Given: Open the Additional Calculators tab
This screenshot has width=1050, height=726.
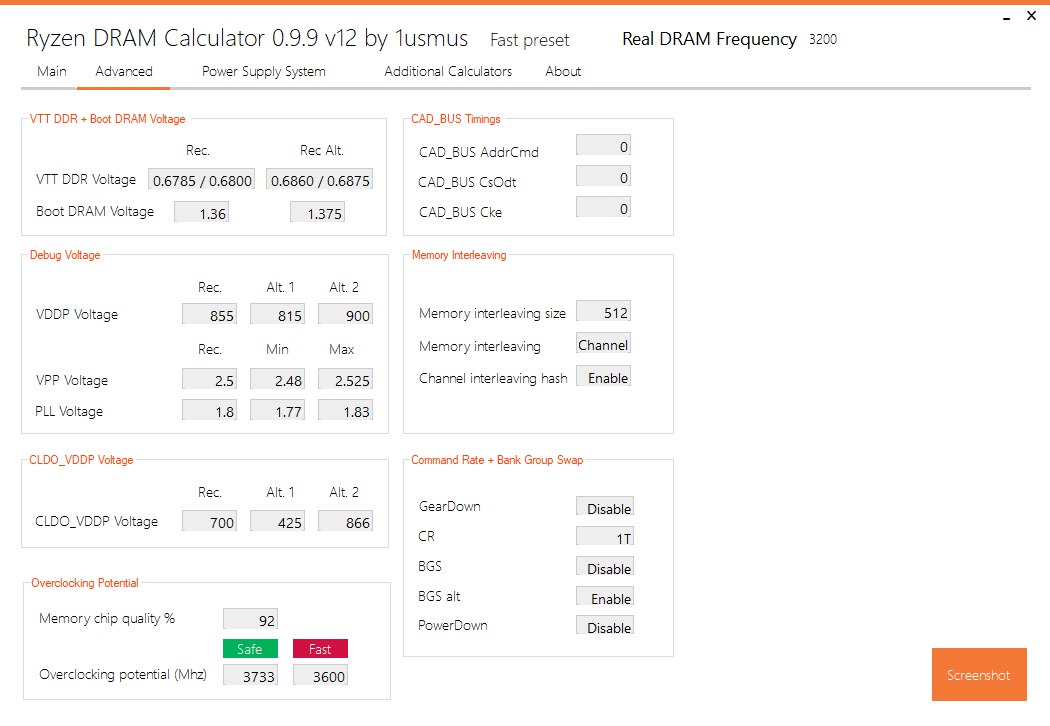Looking at the screenshot, I should click(448, 71).
